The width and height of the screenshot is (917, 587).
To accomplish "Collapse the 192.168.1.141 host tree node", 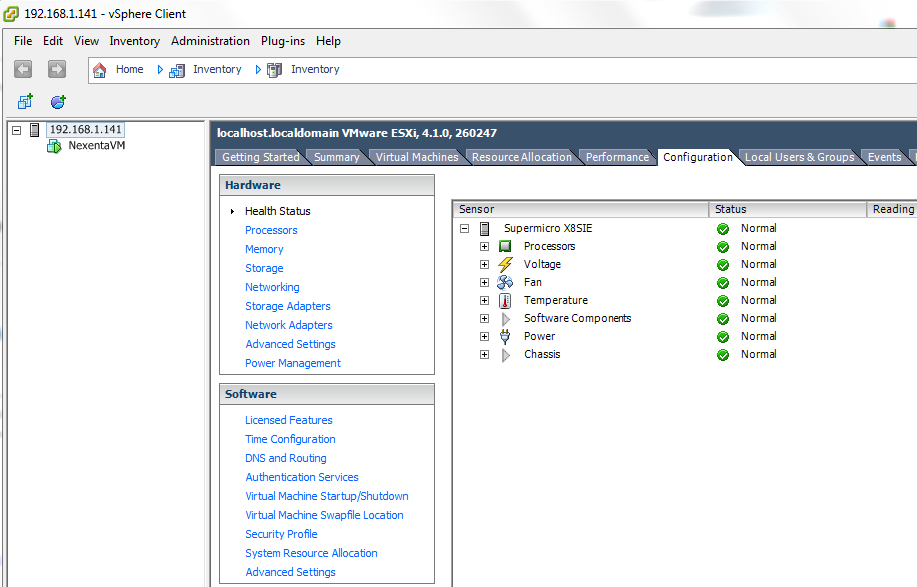I will (x=16, y=130).
